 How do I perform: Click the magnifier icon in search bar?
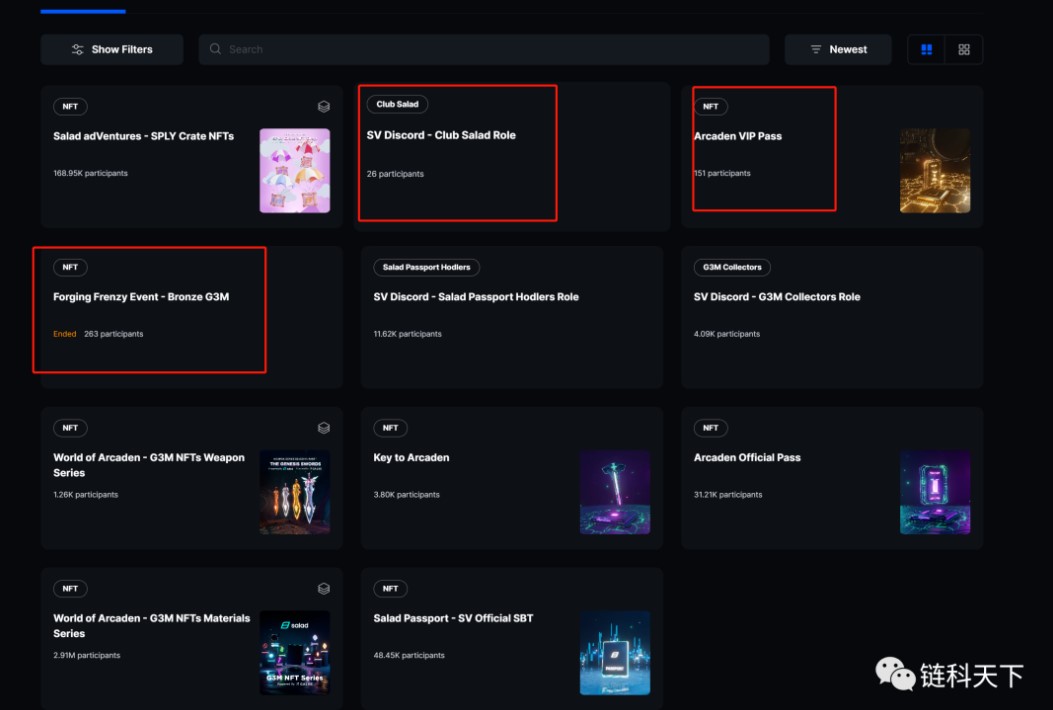tap(215, 49)
